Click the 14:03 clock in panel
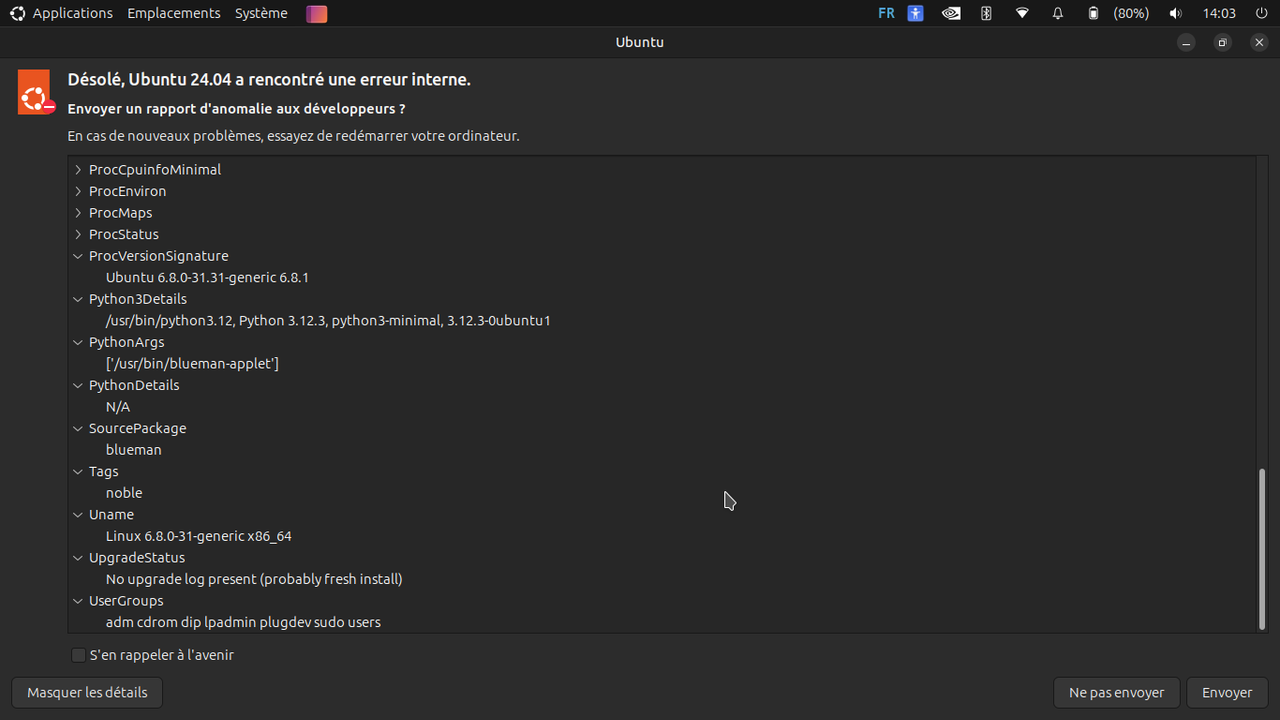The width and height of the screenshot is (1280, 720). (x=1219, y=13)
